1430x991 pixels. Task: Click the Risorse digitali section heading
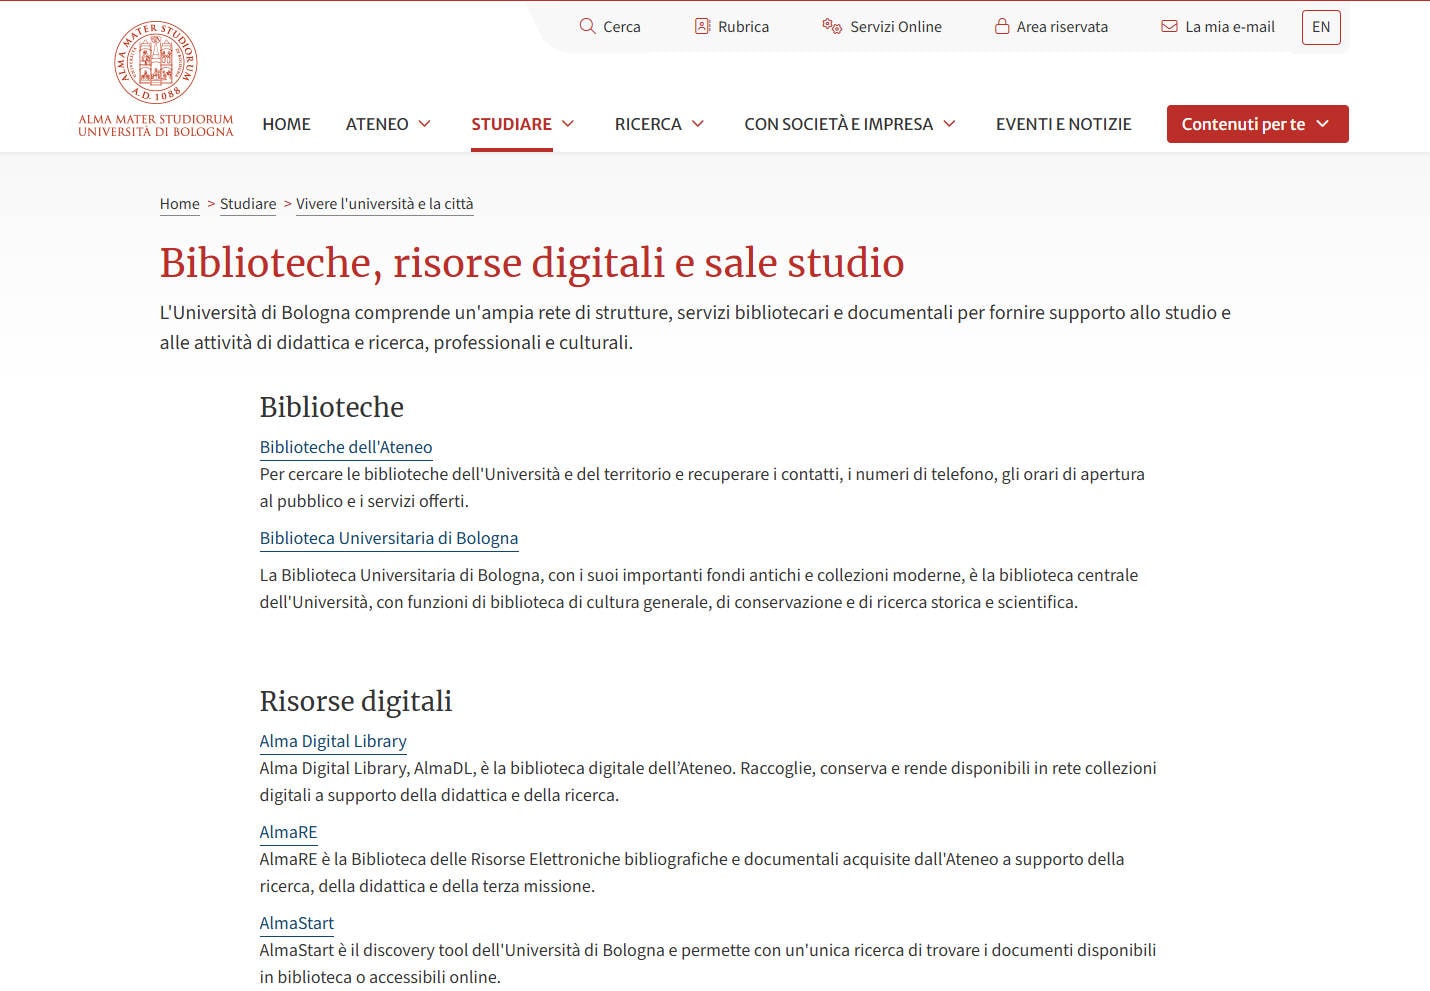pyautogui.click(x=356, y=701)
